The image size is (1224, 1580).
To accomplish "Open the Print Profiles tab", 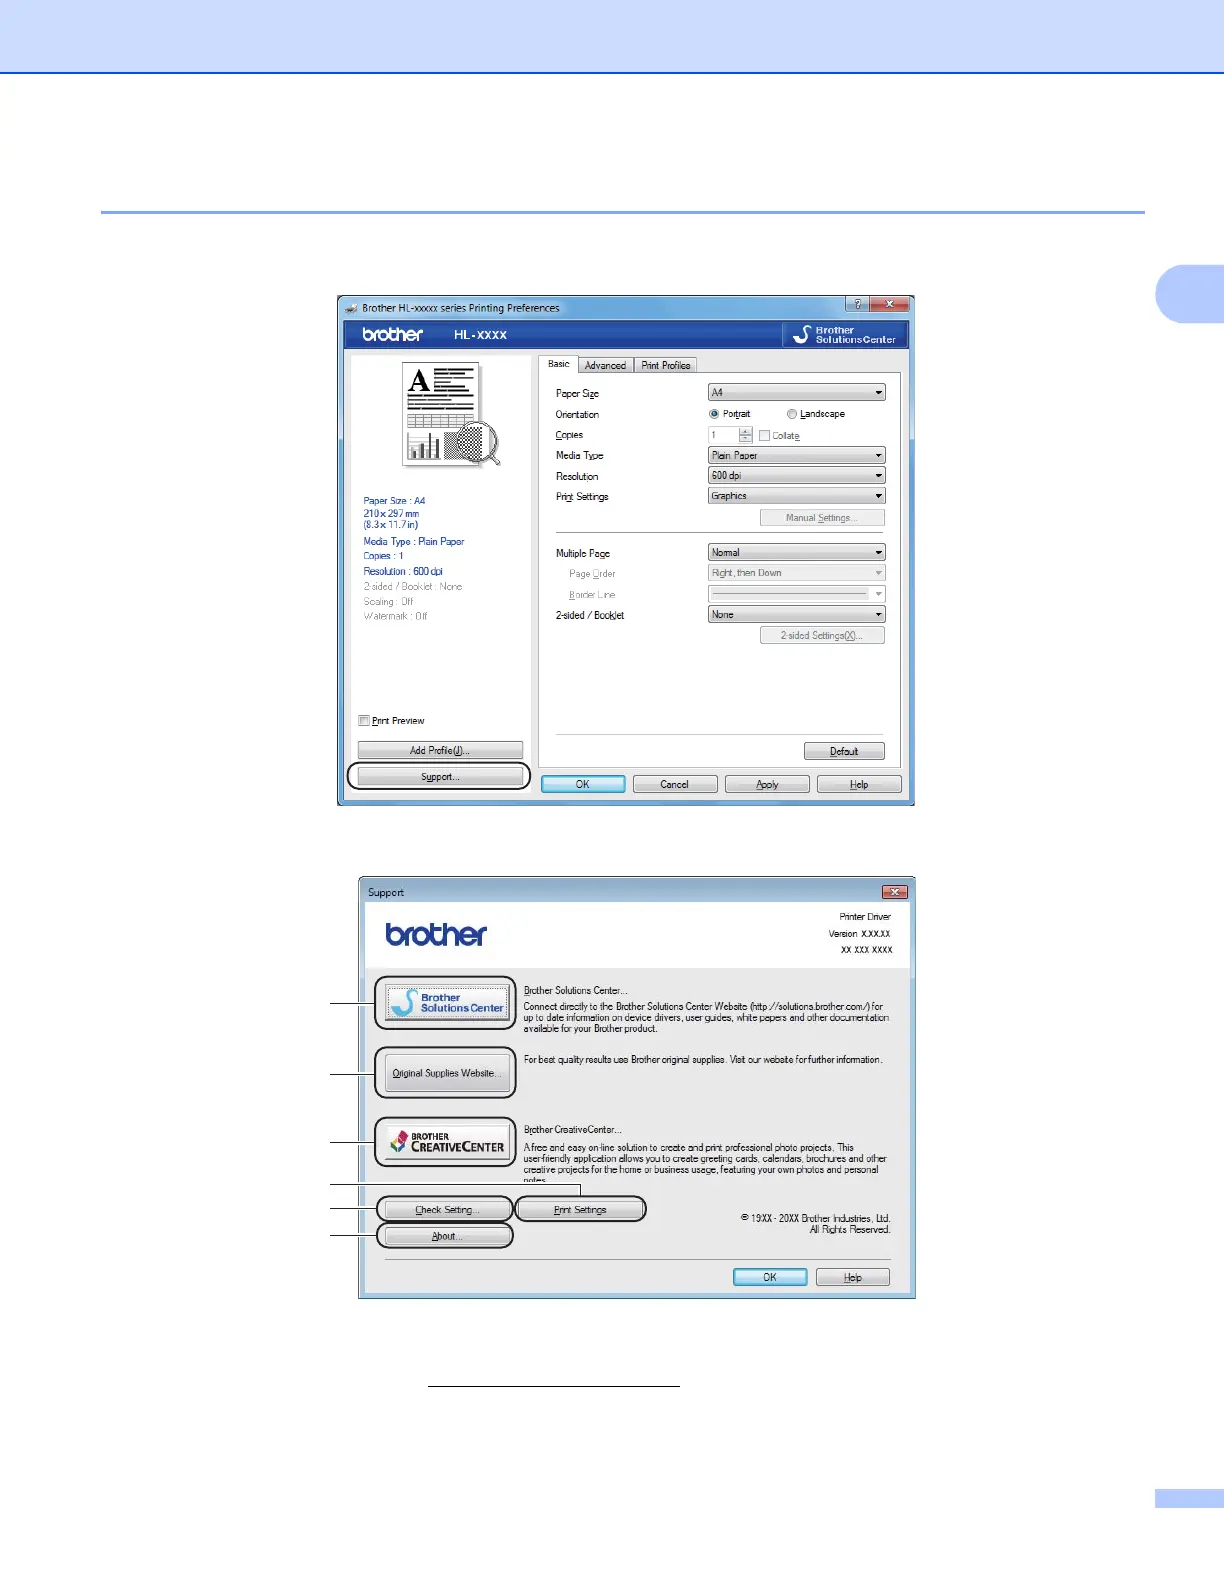I will point(666,366).
